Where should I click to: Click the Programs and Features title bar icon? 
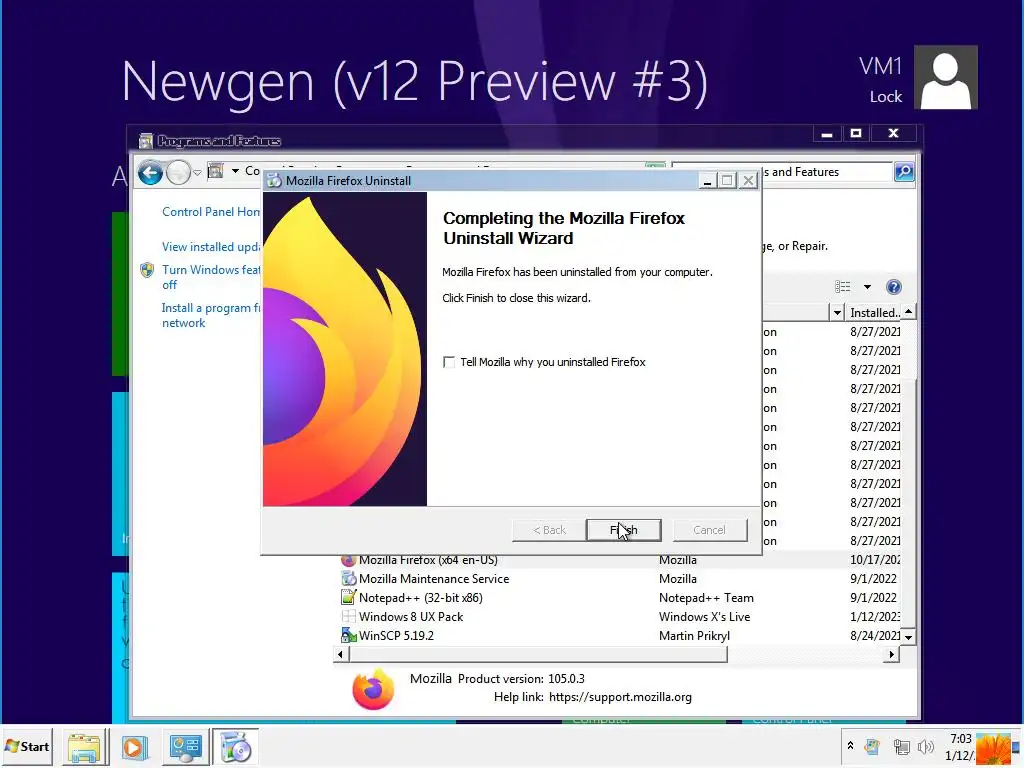pos(146,140)
